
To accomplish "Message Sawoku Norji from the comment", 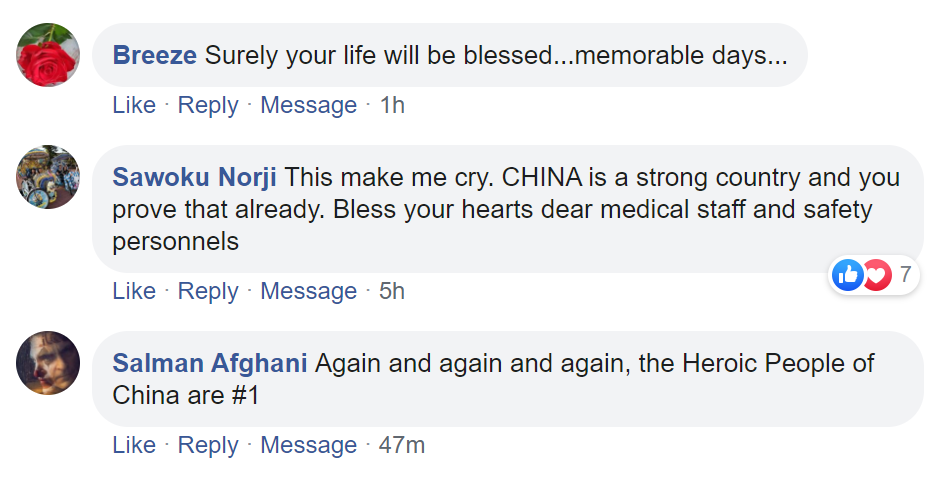I will [308, 291].
